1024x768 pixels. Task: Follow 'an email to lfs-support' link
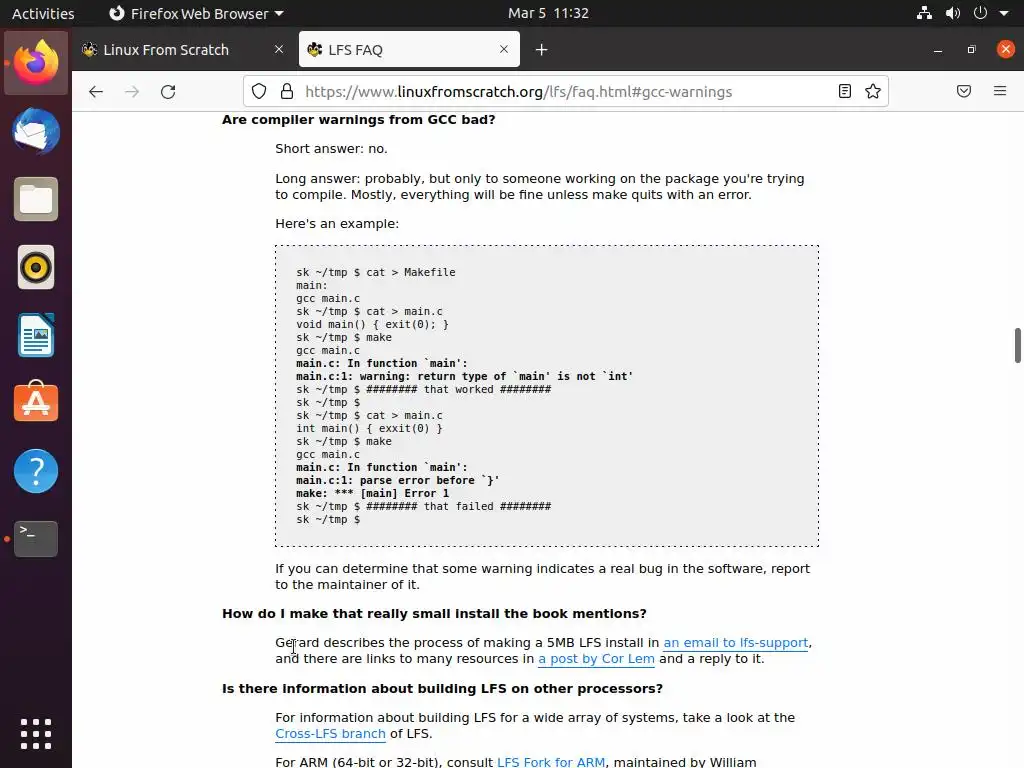736,643
